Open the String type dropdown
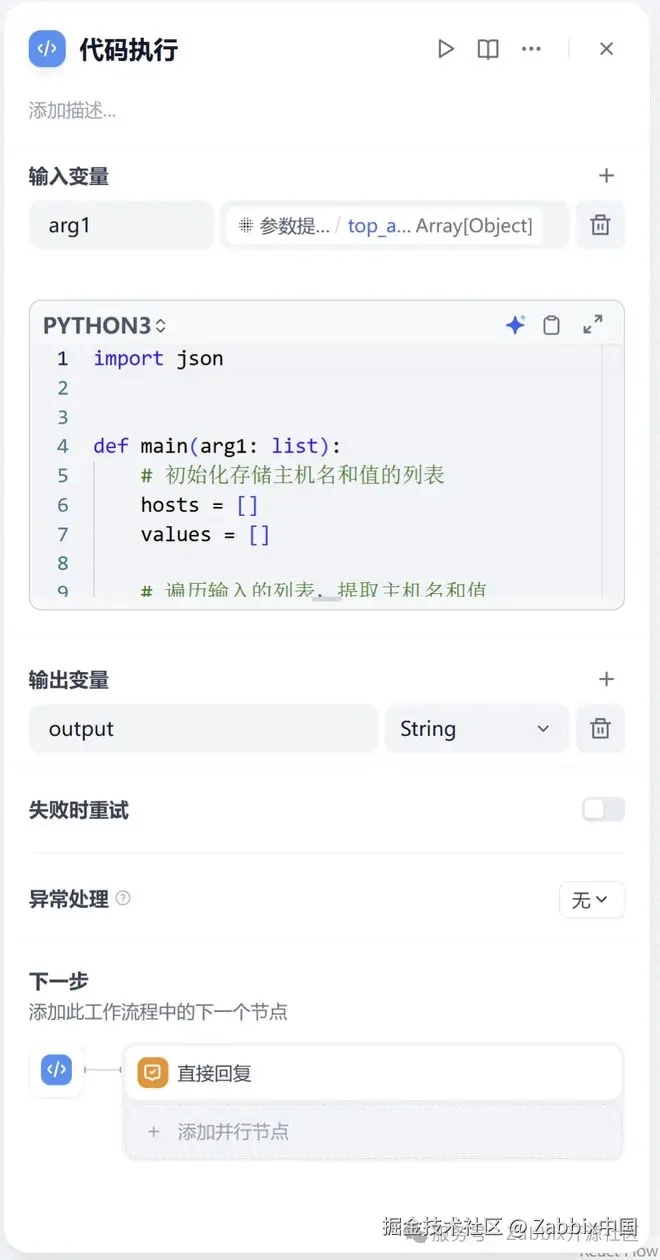This screenshot has height=1260, width=660. click(476, 729)
